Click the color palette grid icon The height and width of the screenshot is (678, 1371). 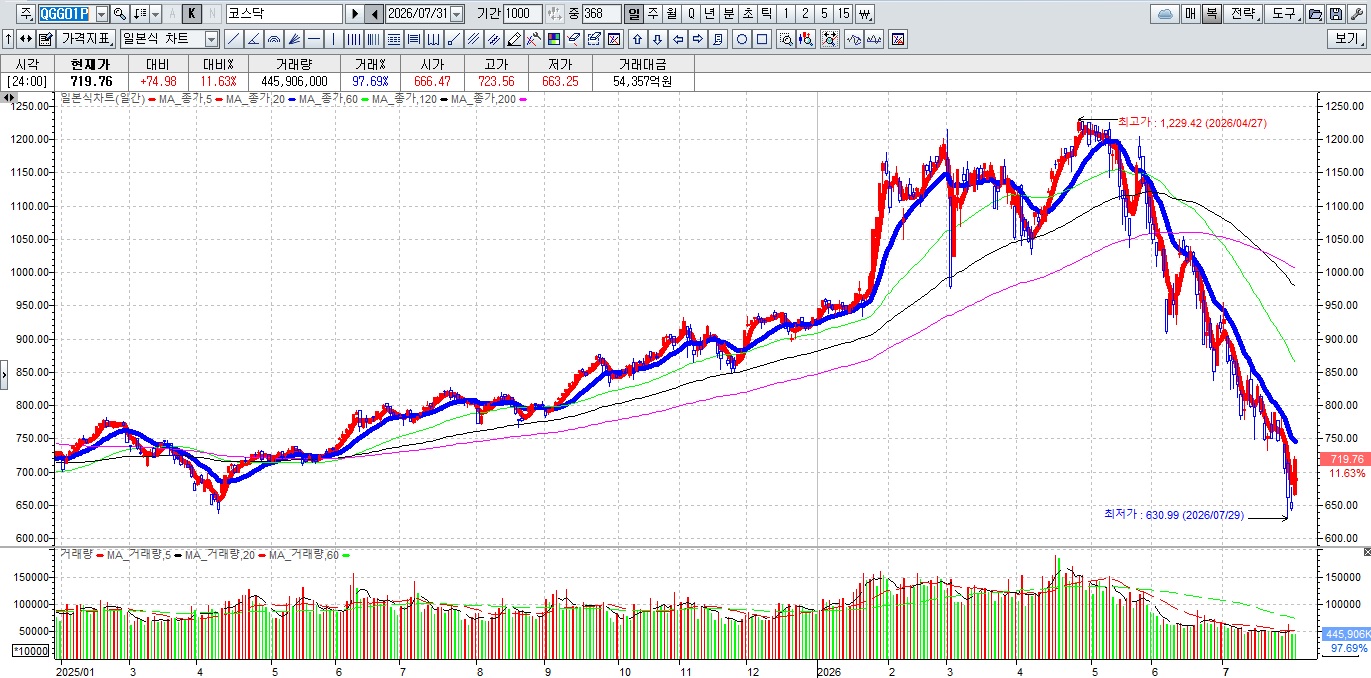click(554, 39)
